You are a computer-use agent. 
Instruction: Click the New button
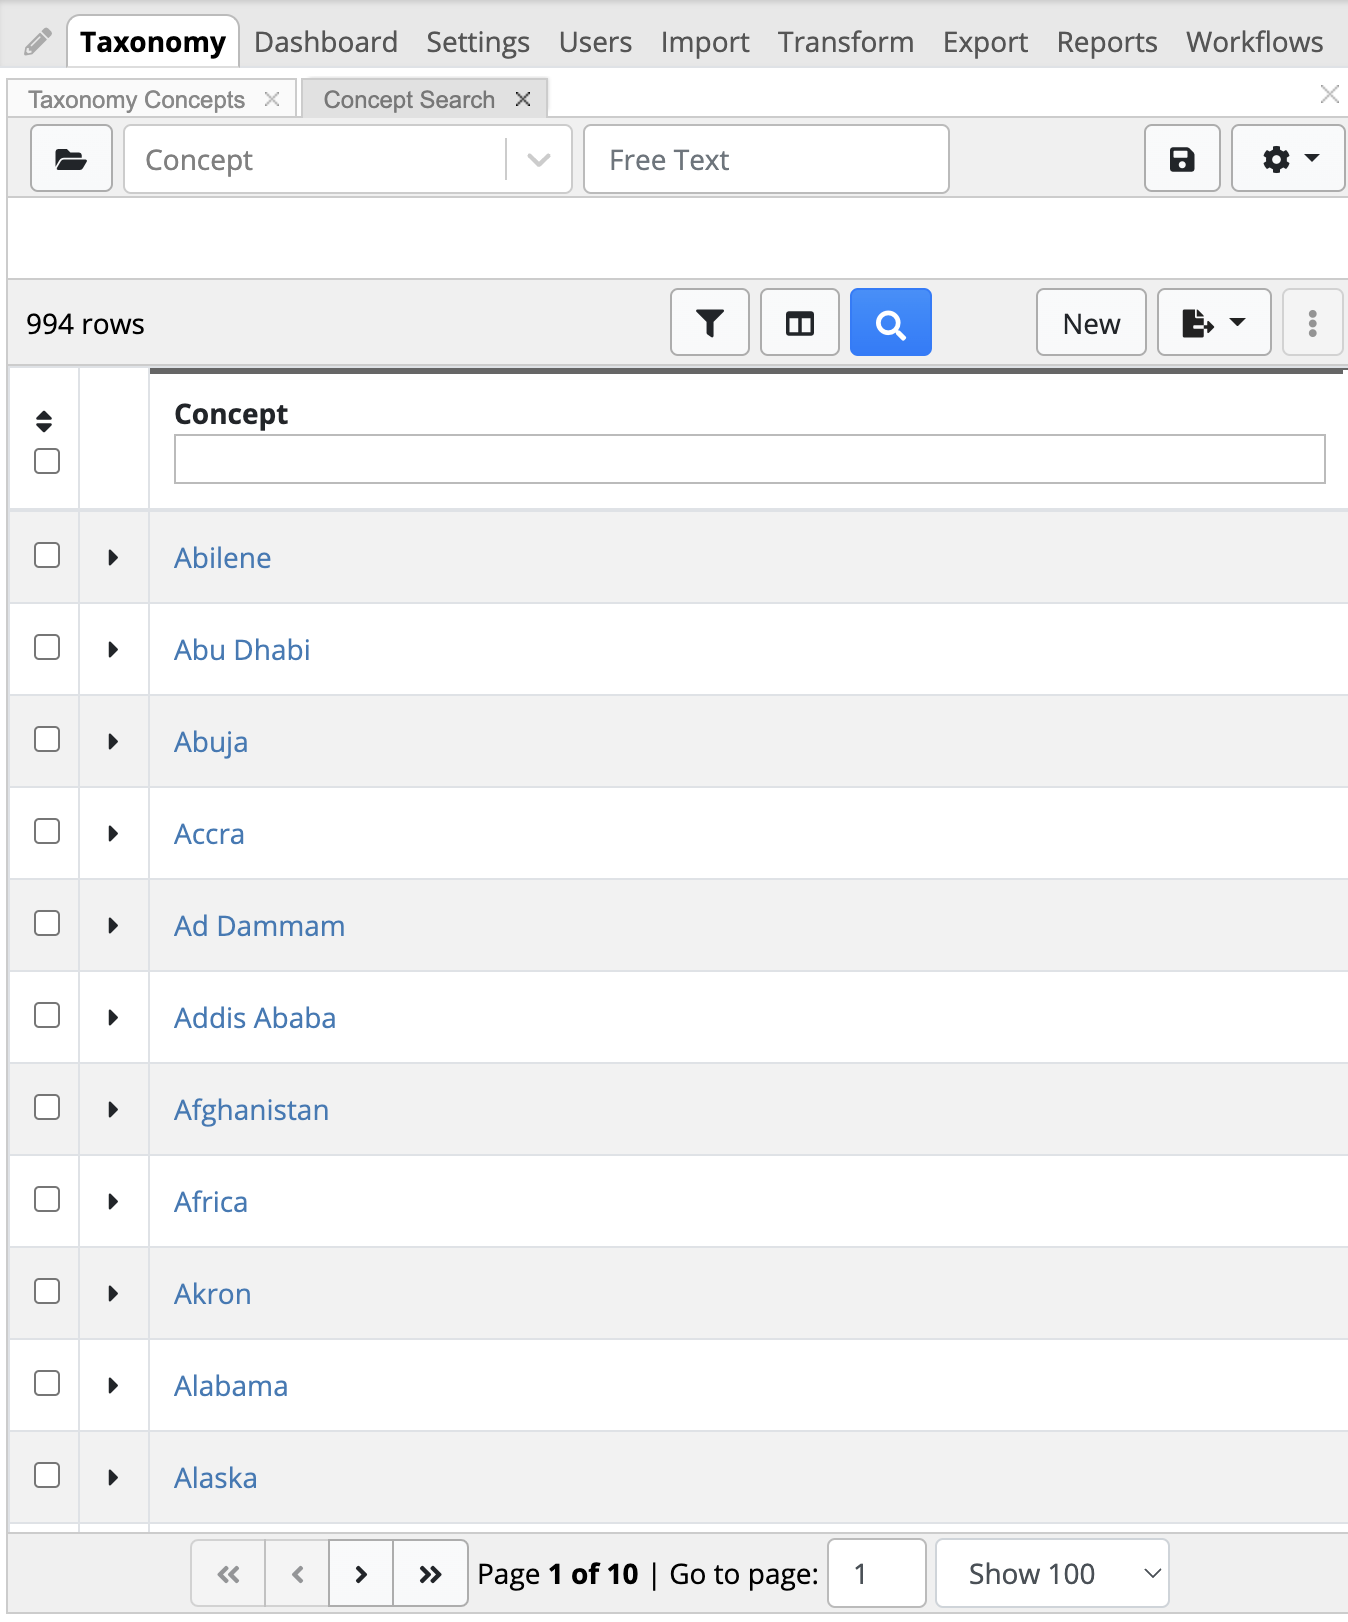point(1091,323)
